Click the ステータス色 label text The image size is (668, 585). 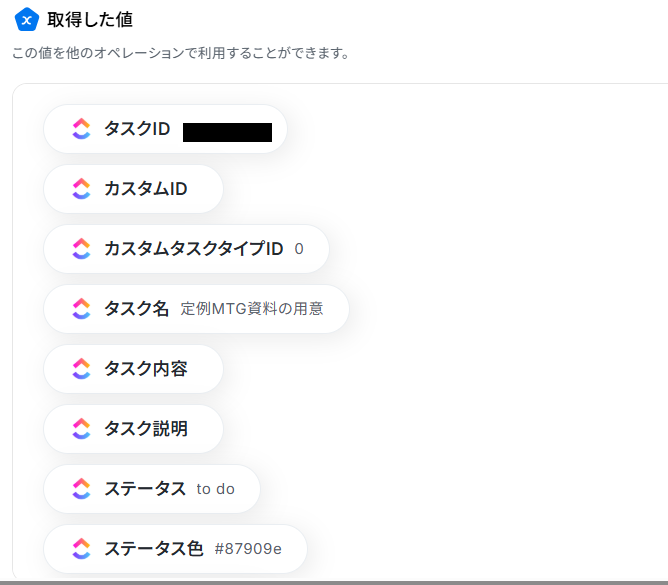[x=154, y=549]
